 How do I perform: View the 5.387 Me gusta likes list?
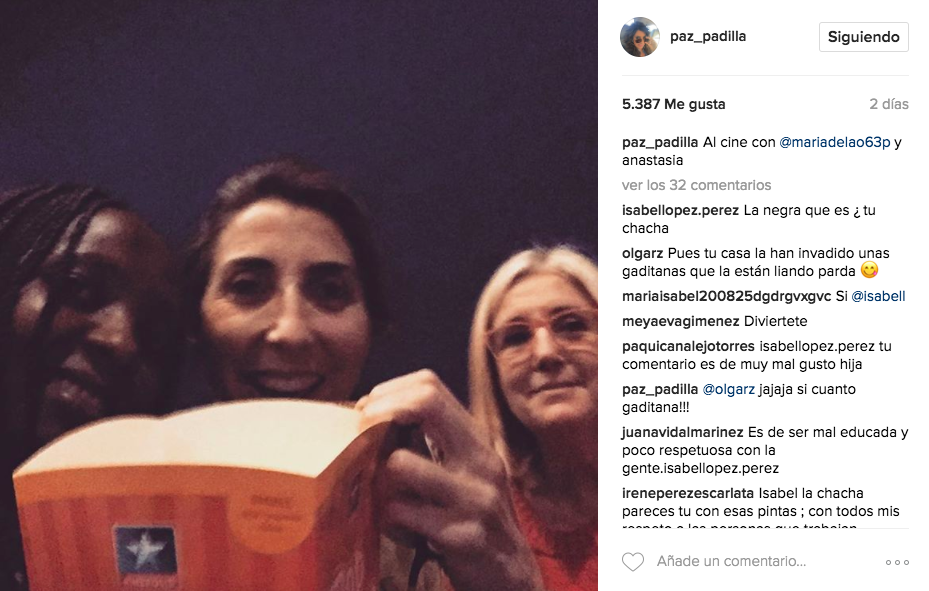[674, 104]
